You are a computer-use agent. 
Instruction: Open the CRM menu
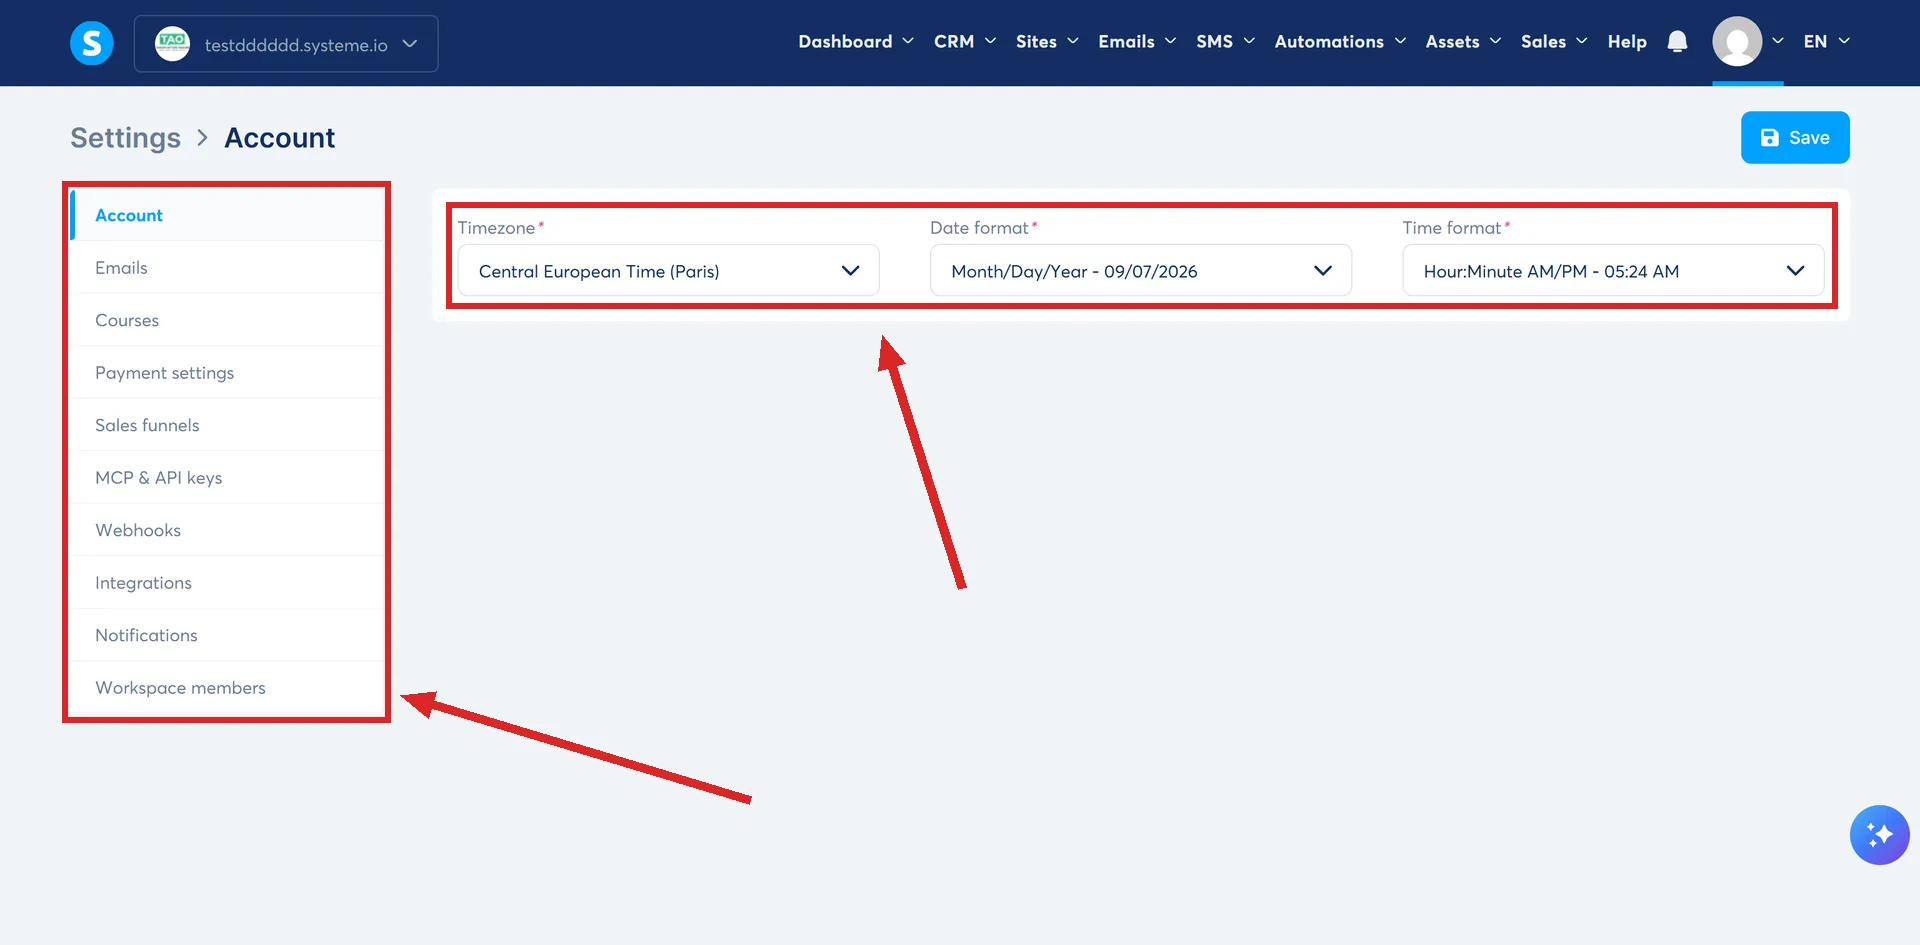tap(965, 42)
